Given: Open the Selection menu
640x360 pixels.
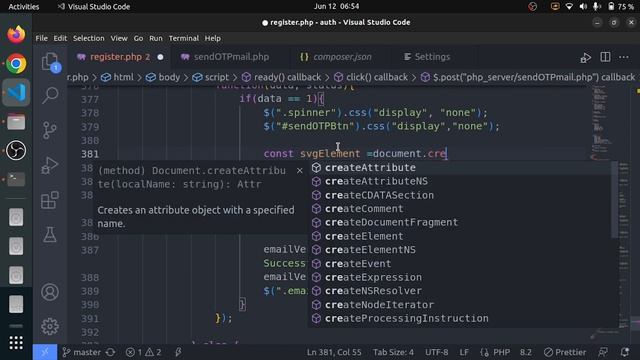Looking at the screenshot, I should tap(89, 38).
